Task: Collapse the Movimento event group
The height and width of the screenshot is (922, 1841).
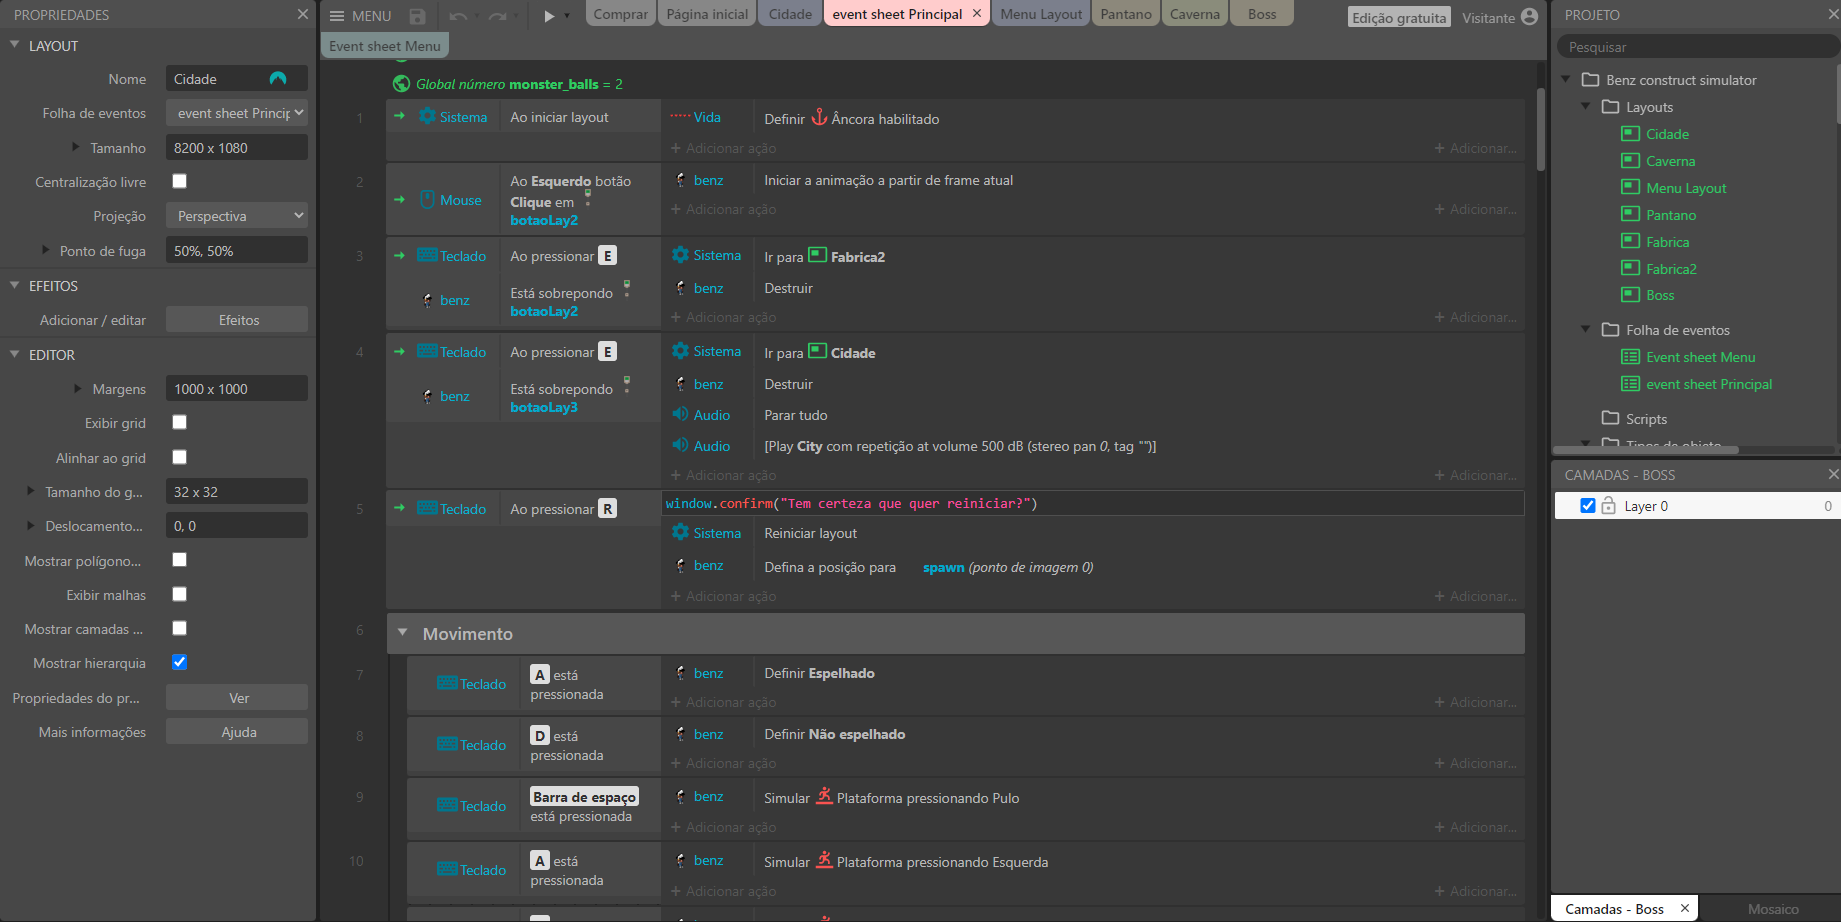Action: (402, 632)
